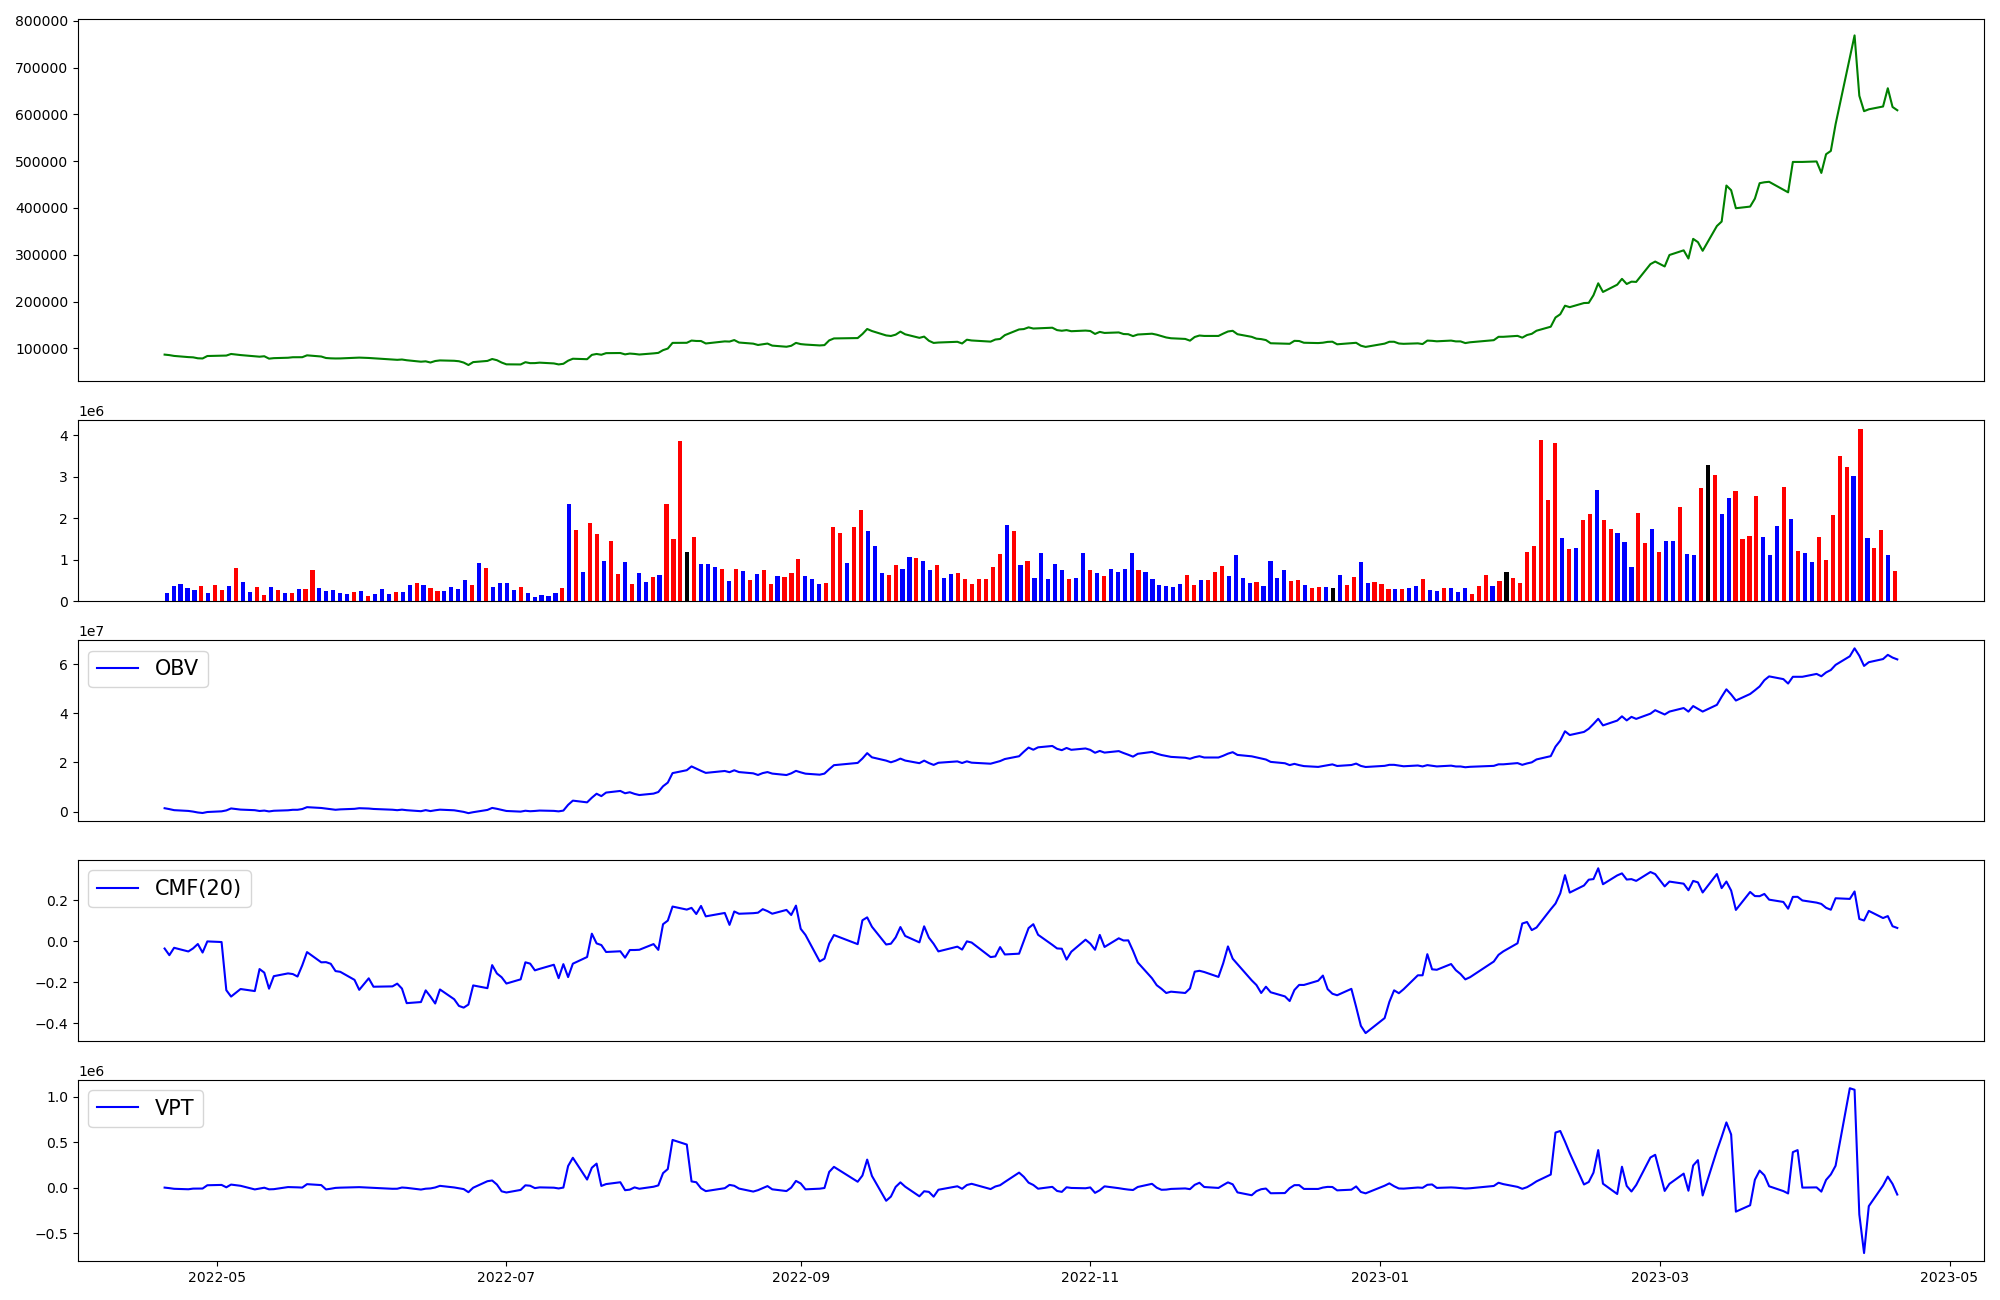Click the CMF(20) legend label
Viewport: 2000px width, 1300px height.
click(x=198, y=888)
